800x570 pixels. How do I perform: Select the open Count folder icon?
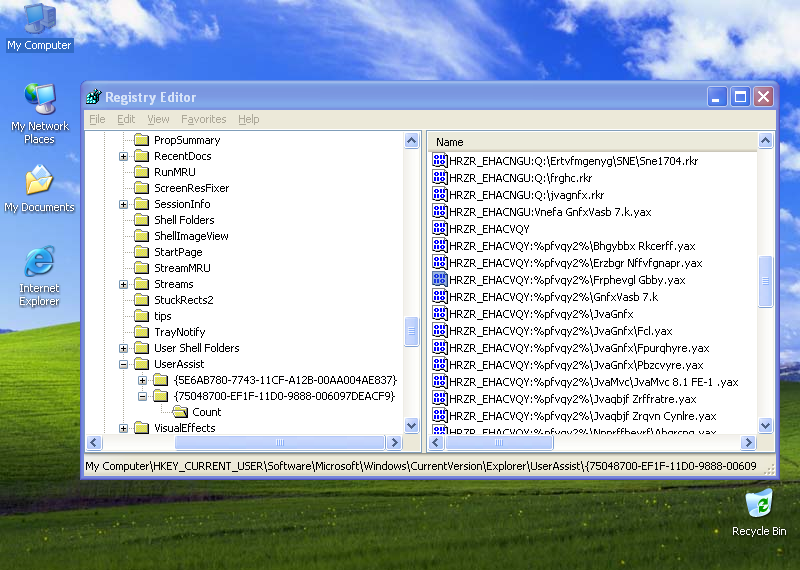(x=180, y=412)
